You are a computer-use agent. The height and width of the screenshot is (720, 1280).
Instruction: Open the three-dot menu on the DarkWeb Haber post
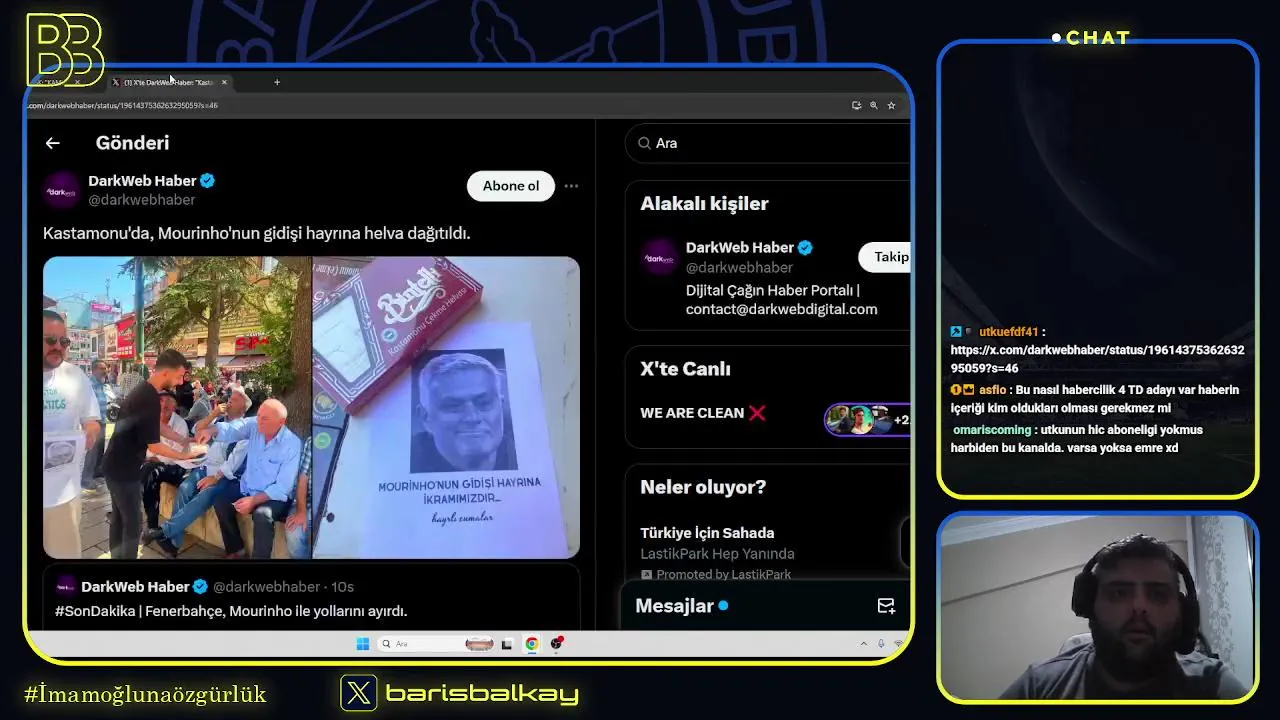[571, 186]
